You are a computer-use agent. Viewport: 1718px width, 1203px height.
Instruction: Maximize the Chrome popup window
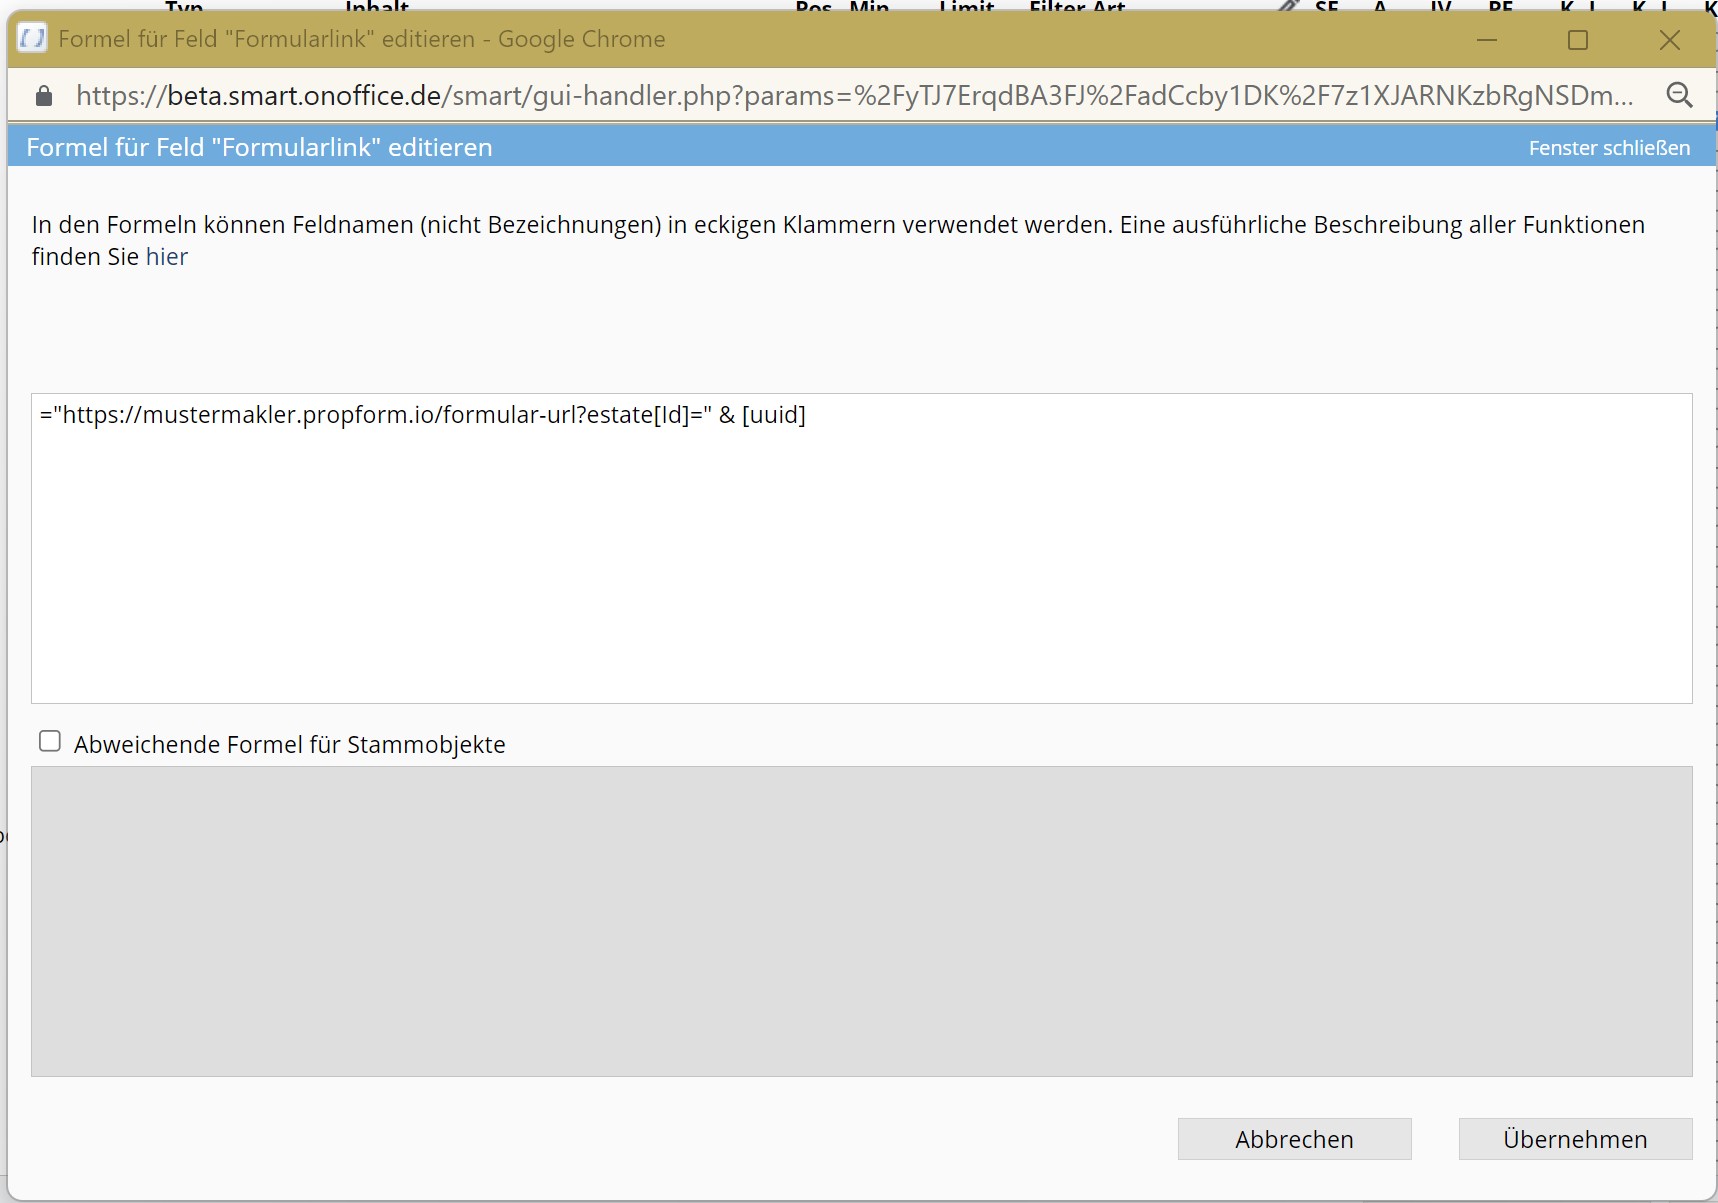1578,40
